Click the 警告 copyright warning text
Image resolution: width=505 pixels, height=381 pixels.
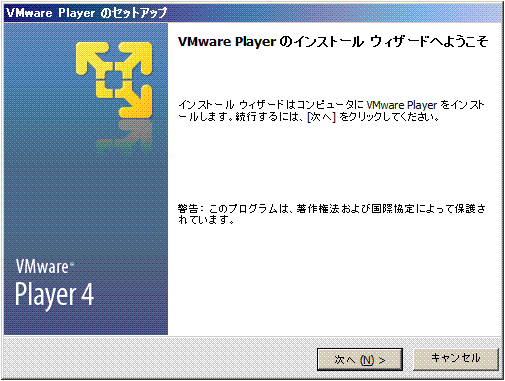(331, 214)
